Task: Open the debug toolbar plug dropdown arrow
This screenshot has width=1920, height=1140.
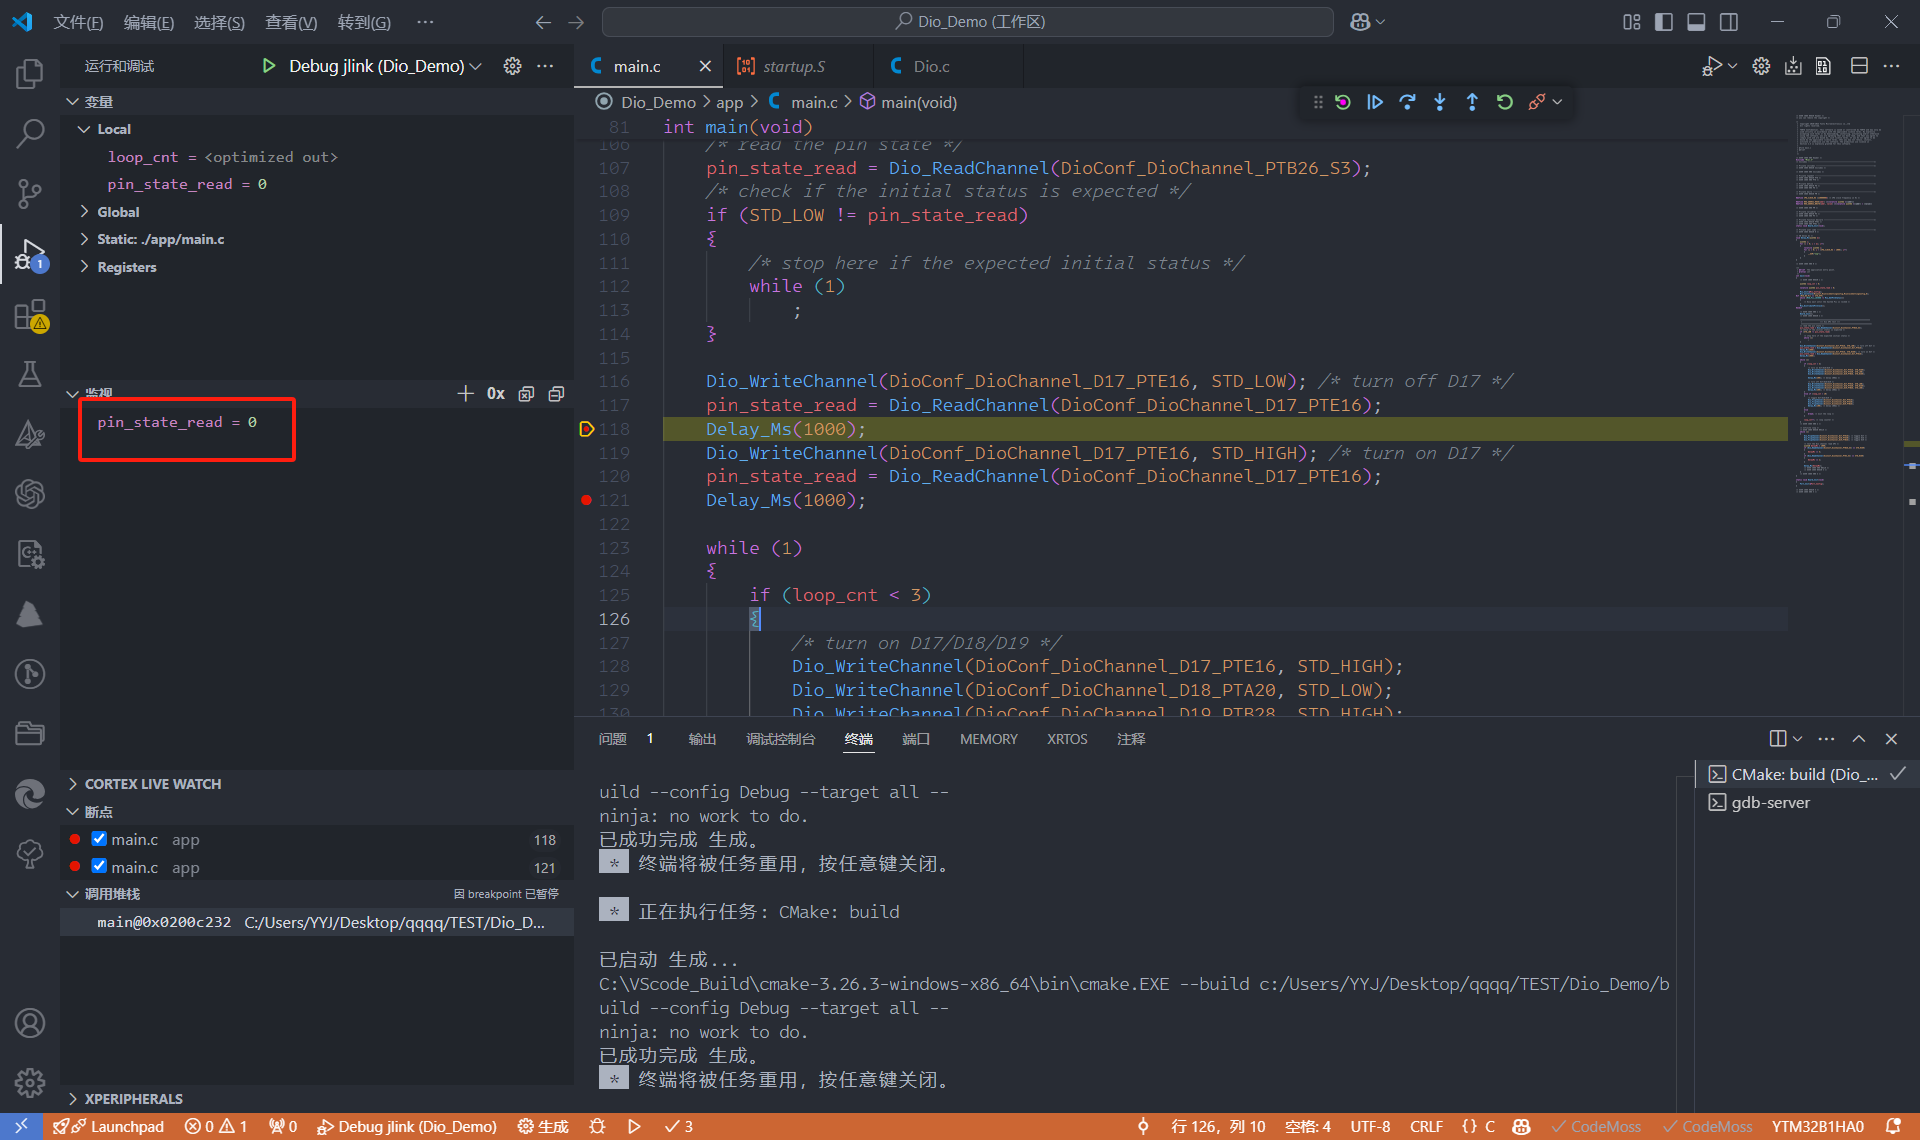Action: 1558,102
